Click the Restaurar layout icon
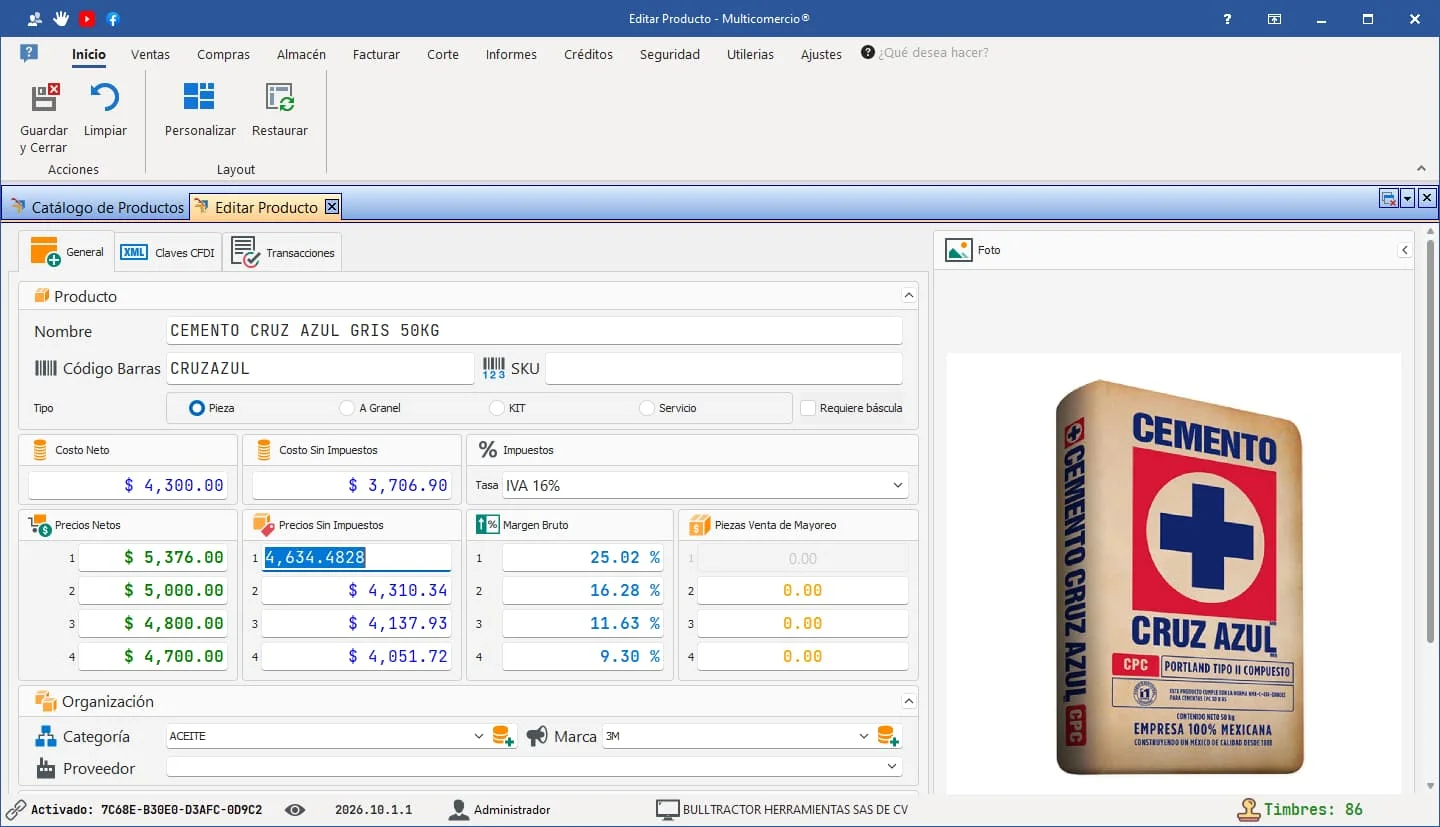Viewport: 1440px width, 827px height. tap(280, 97)
